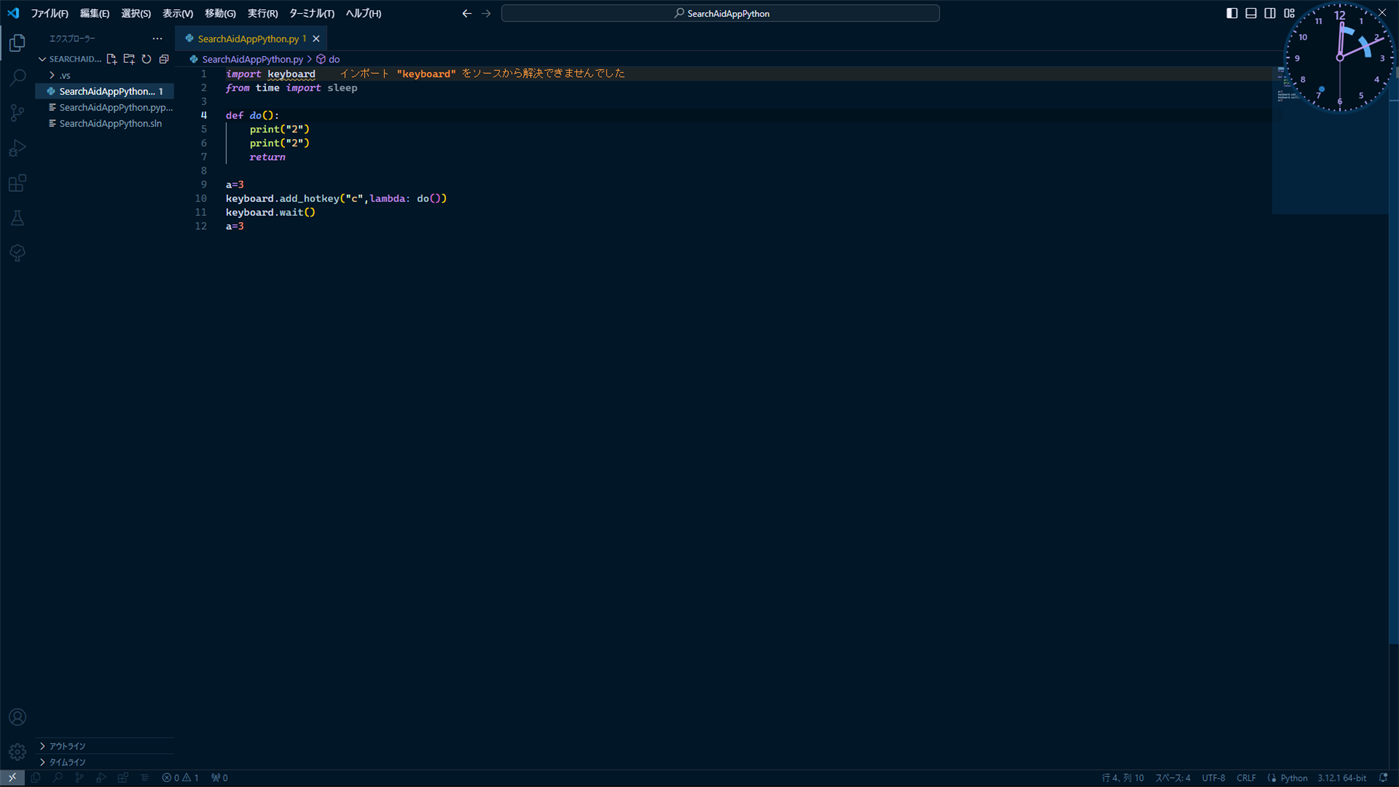This screenshot has width=1399, height=787.
Task: Click the 'return' statement in the editor
Action: (267, 157)
